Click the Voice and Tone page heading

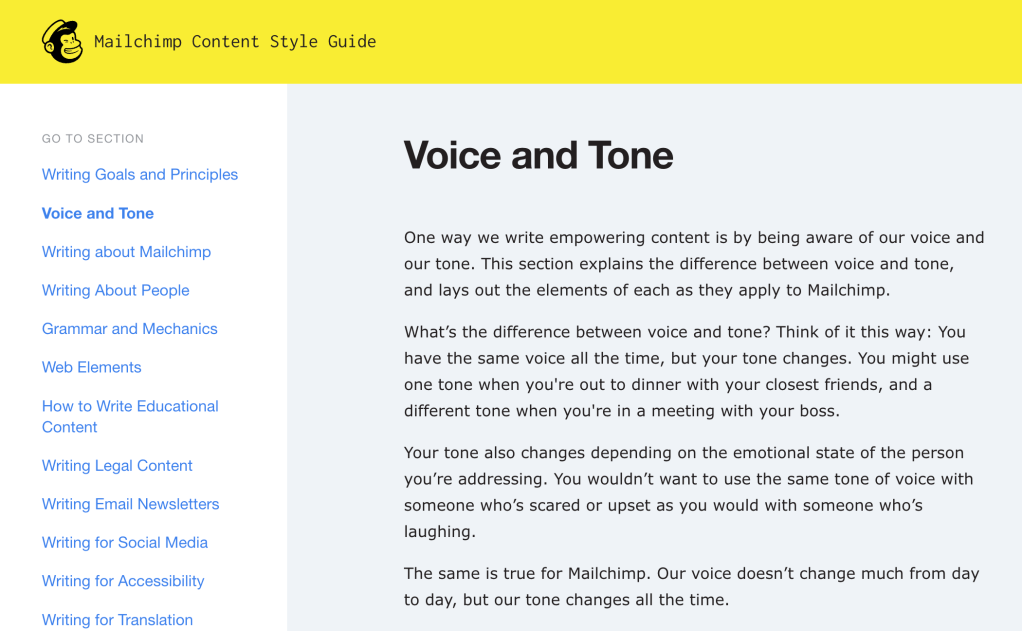pos(538,155)
